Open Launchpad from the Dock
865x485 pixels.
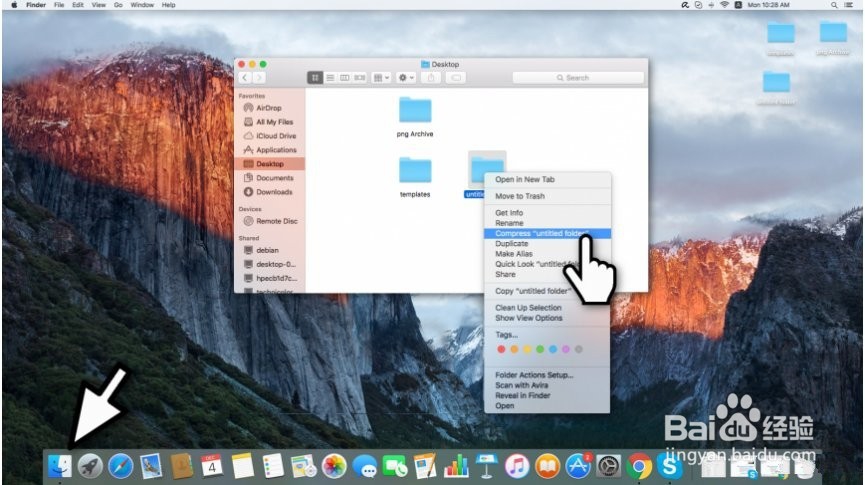(x=90, y=467)
